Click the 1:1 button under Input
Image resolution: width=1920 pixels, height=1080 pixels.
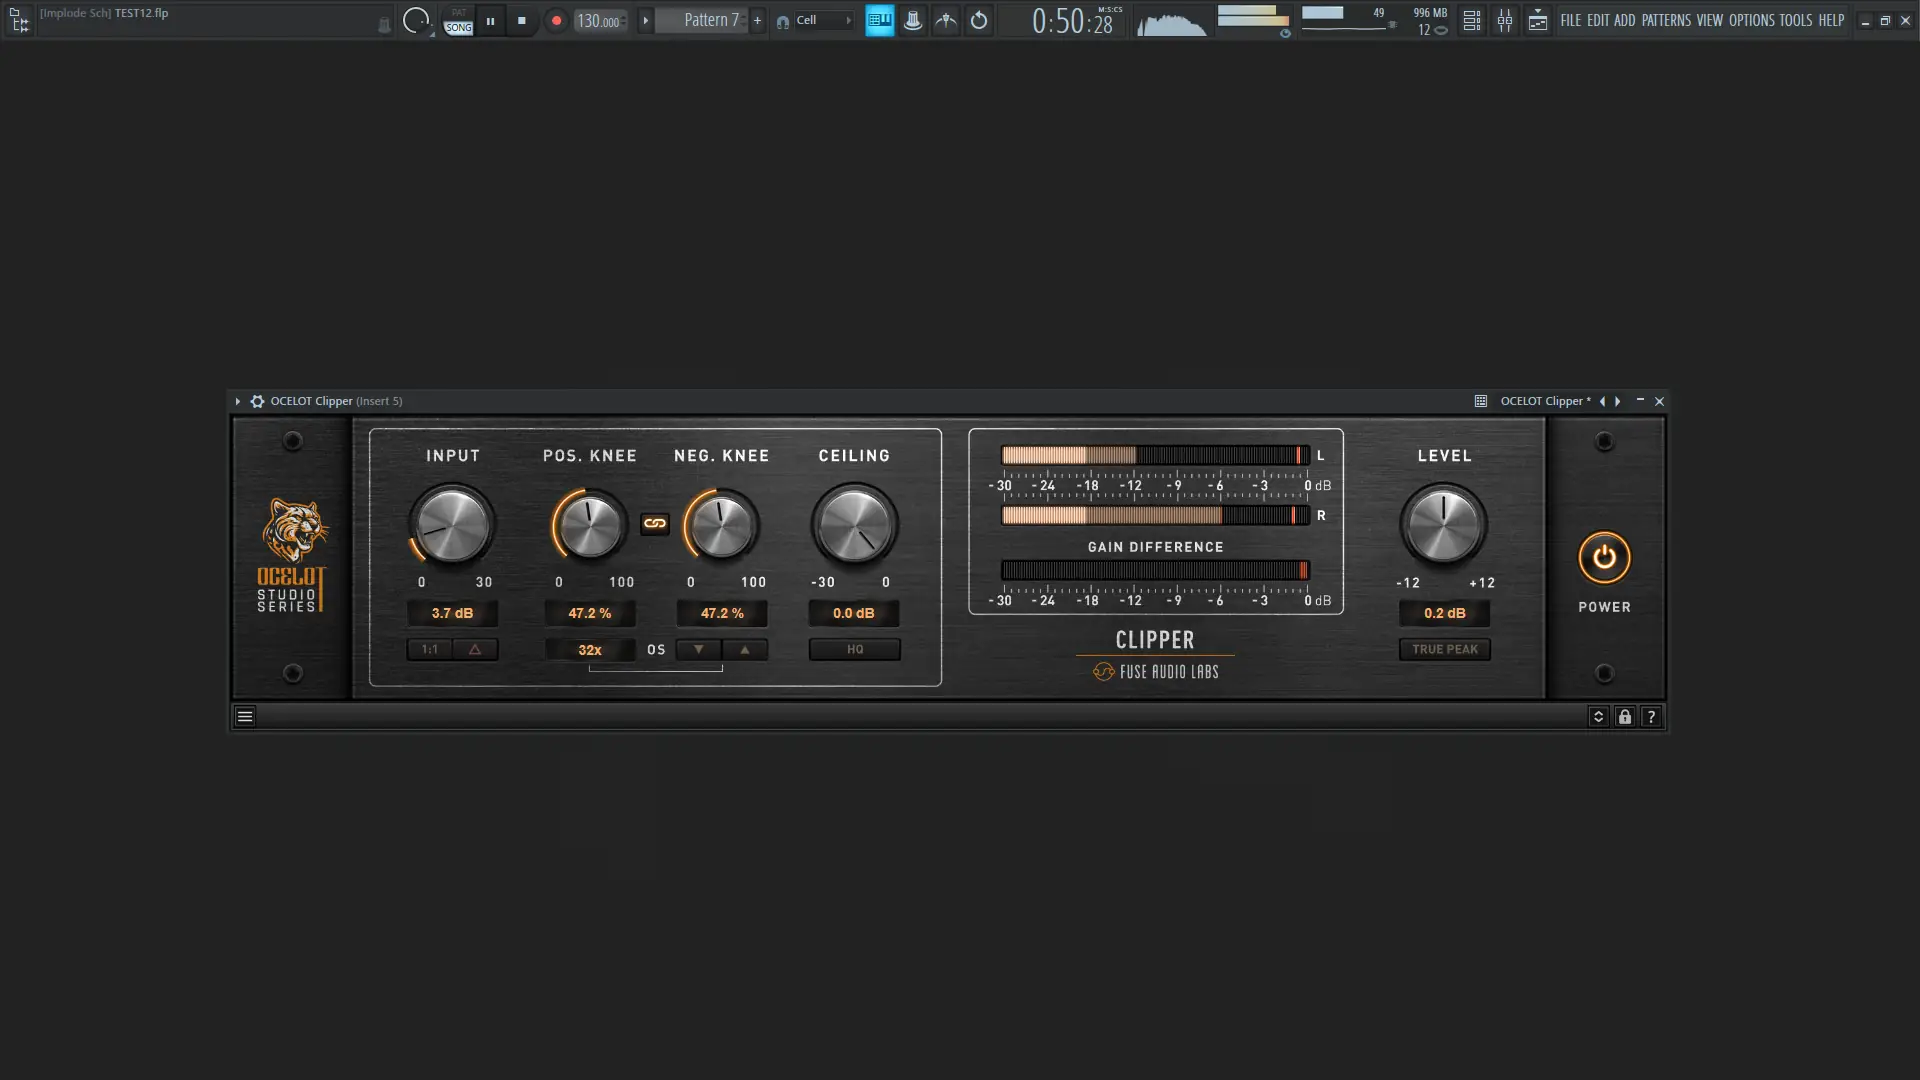point(430,649)
